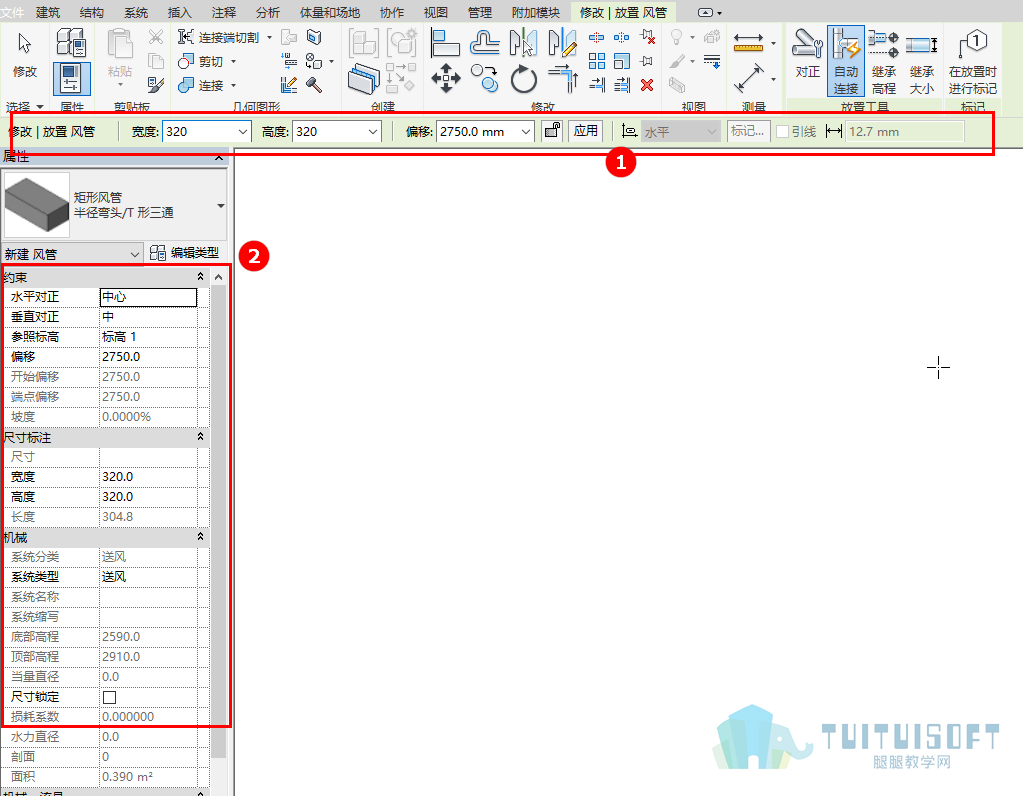The height and width of the screenshot is (796, 1023).
Task: Toggle the offset lock icon beside 应用
Action: 552,131
